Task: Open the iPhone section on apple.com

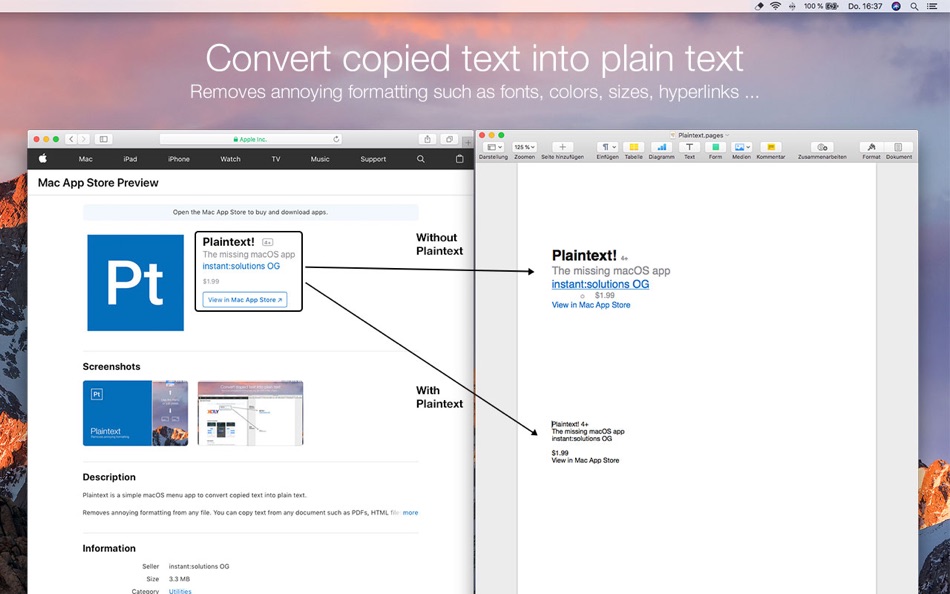Action: 179,159
